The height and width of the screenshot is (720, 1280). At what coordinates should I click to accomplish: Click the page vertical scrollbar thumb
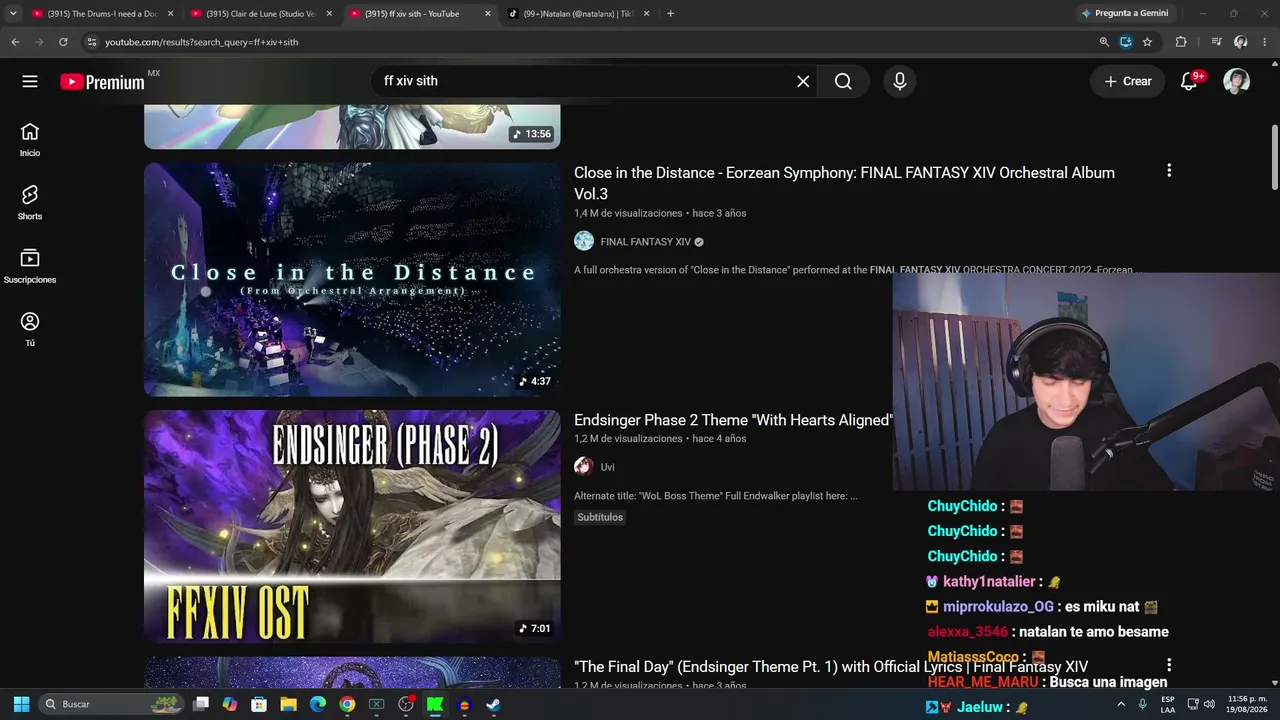pos(1274,155)
